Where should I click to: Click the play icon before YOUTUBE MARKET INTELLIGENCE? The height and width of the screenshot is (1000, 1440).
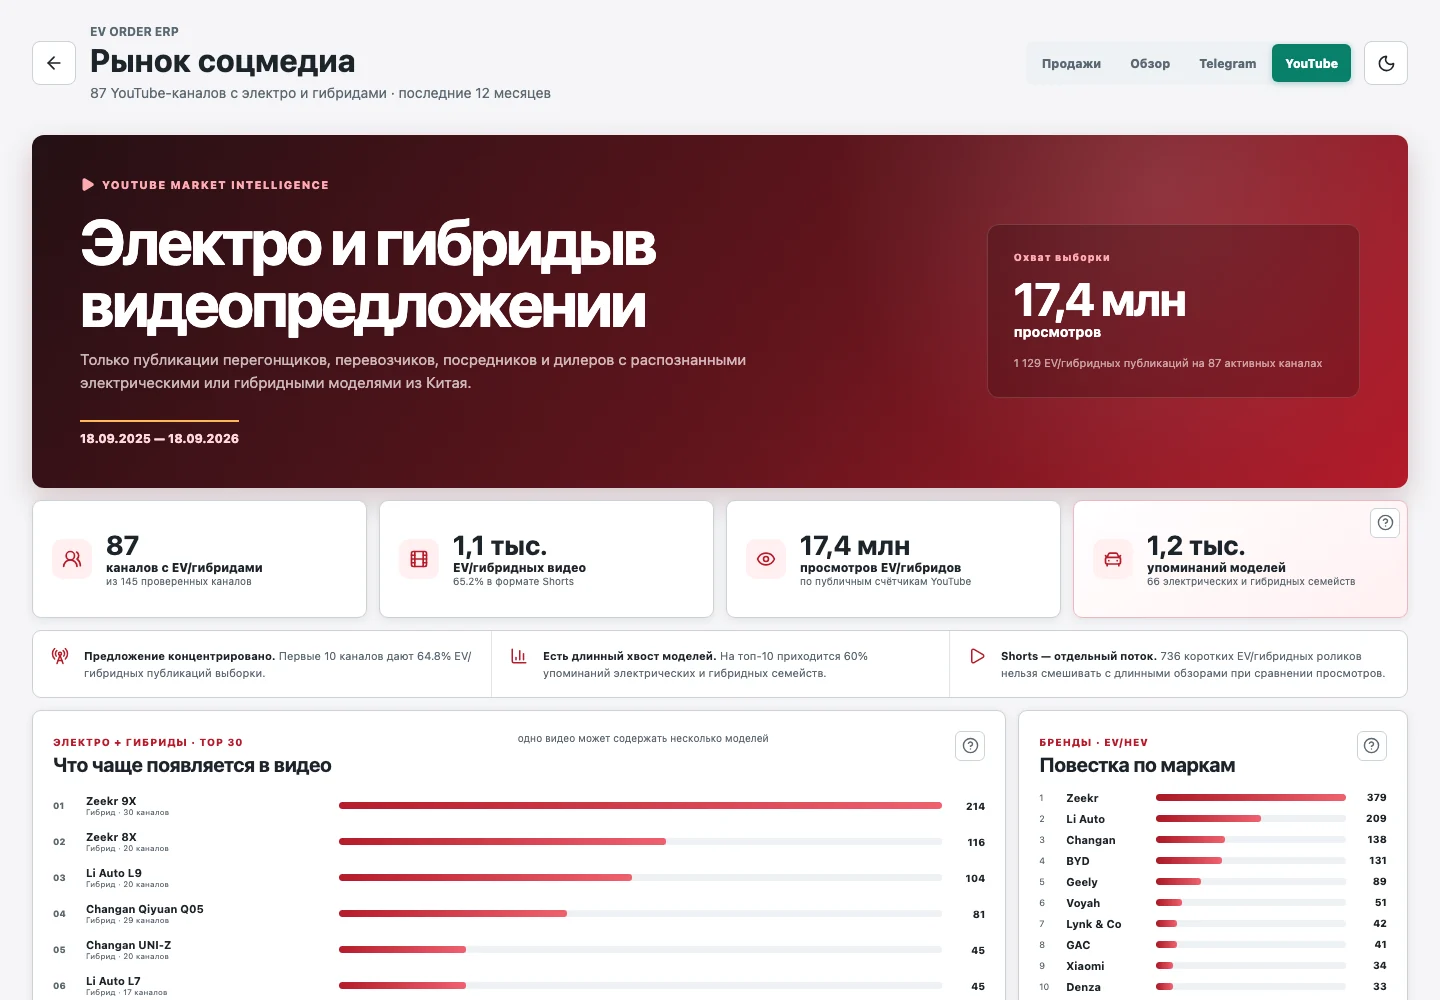pyautogui.click(x=88, y=185)
